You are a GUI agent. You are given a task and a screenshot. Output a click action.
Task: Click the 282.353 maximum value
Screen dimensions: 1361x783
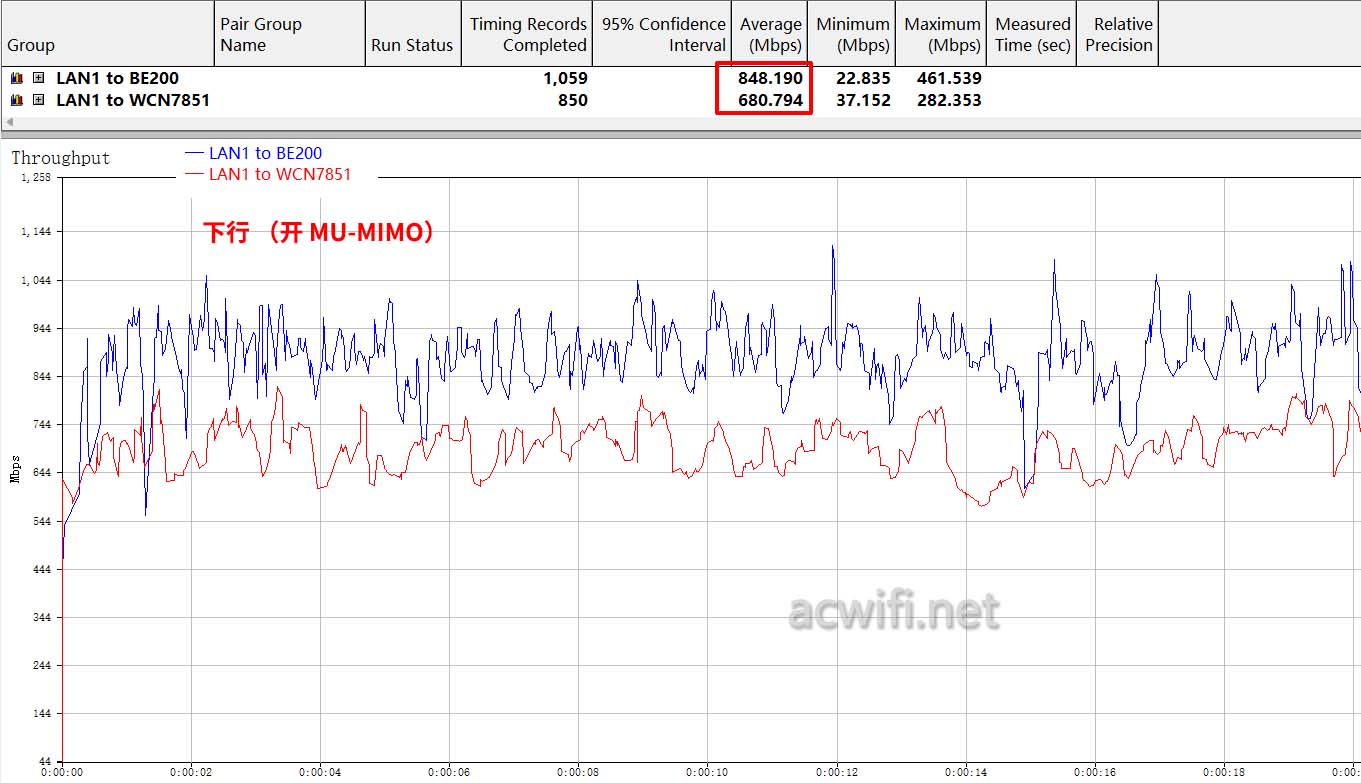[949, 100]
